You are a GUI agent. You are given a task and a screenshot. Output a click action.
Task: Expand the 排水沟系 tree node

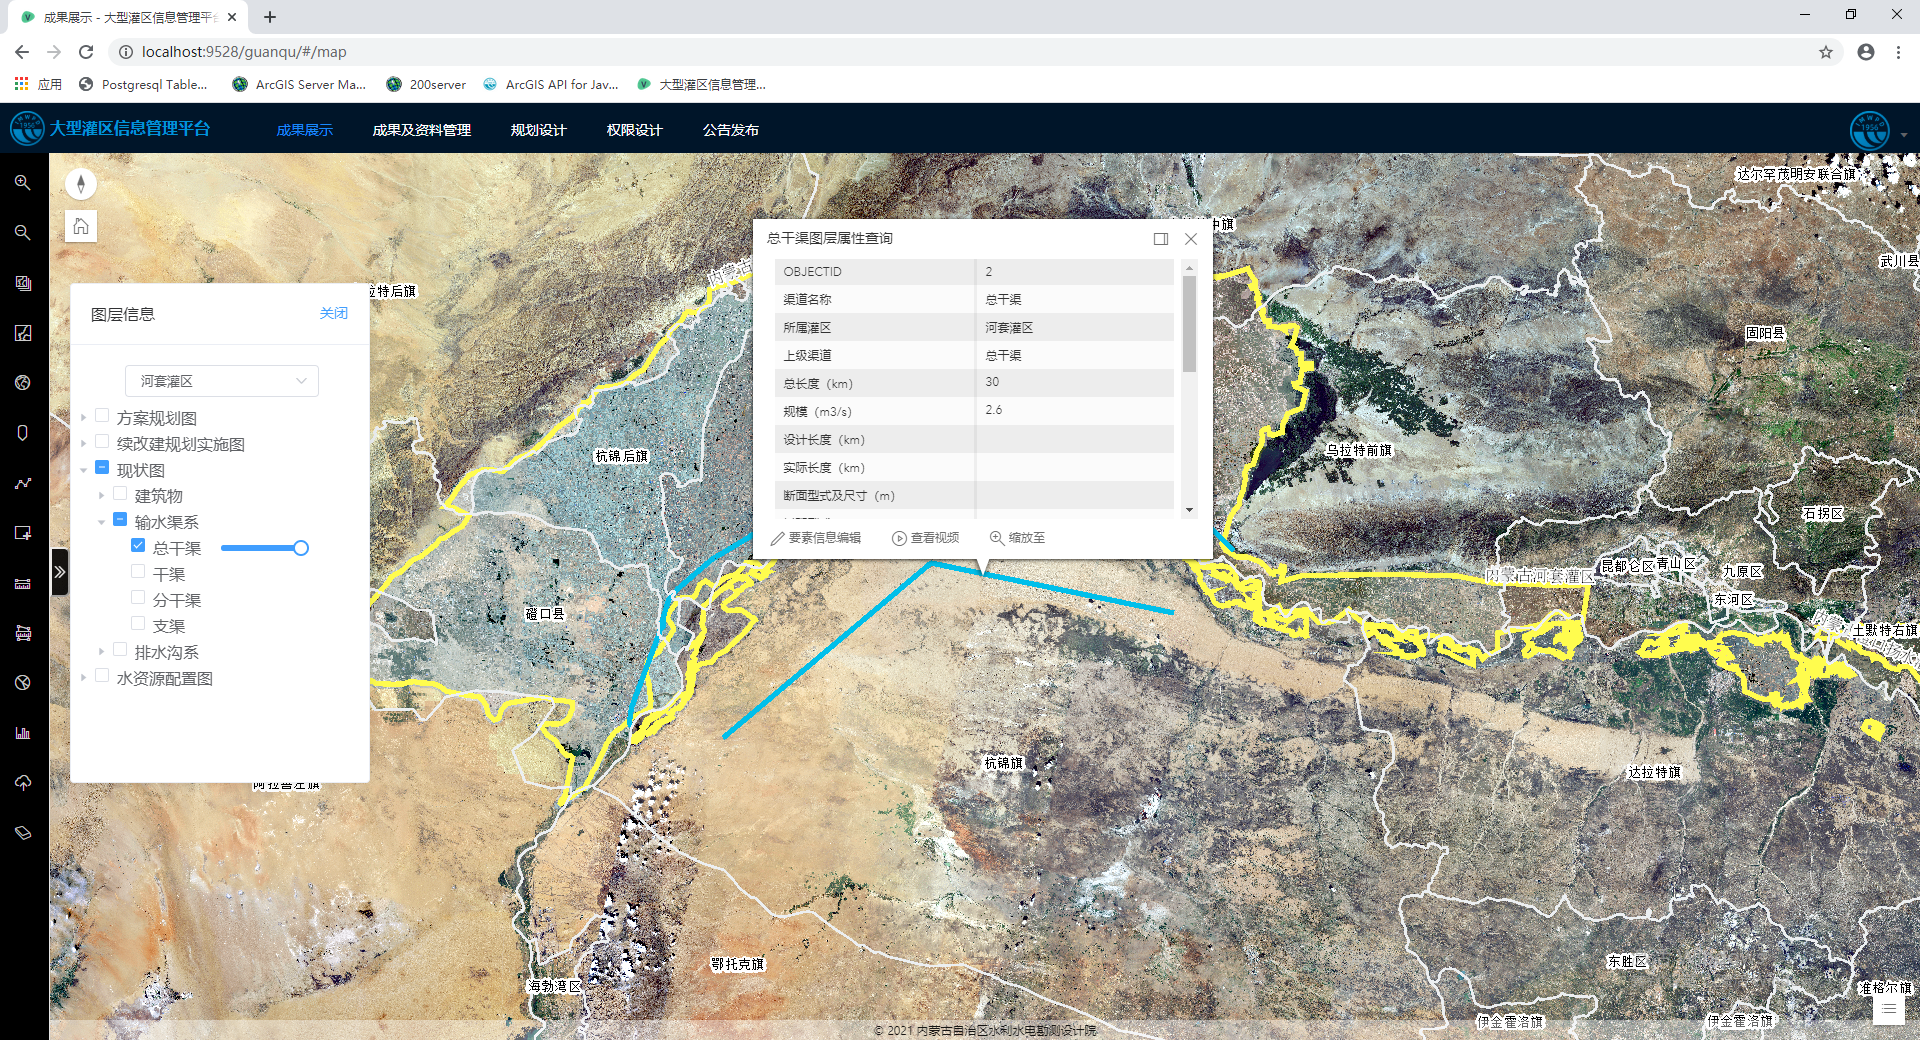click(x=101, y=651)
